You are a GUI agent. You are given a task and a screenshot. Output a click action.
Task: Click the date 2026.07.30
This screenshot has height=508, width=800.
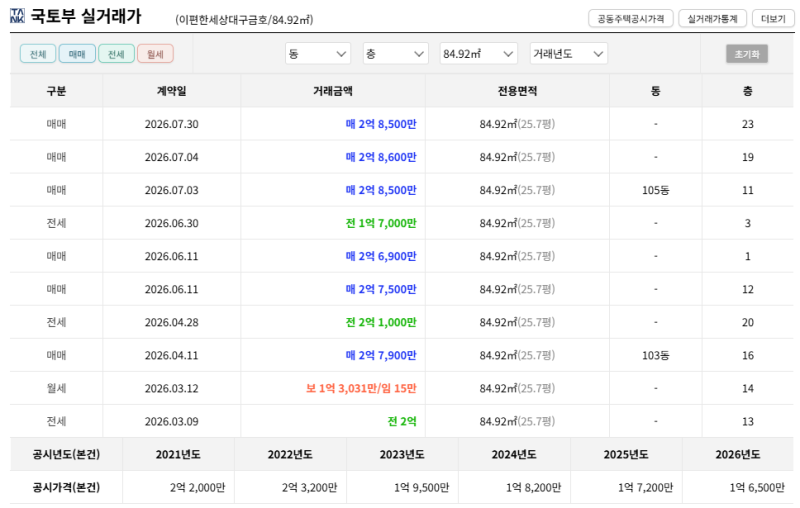coord(171,124)
